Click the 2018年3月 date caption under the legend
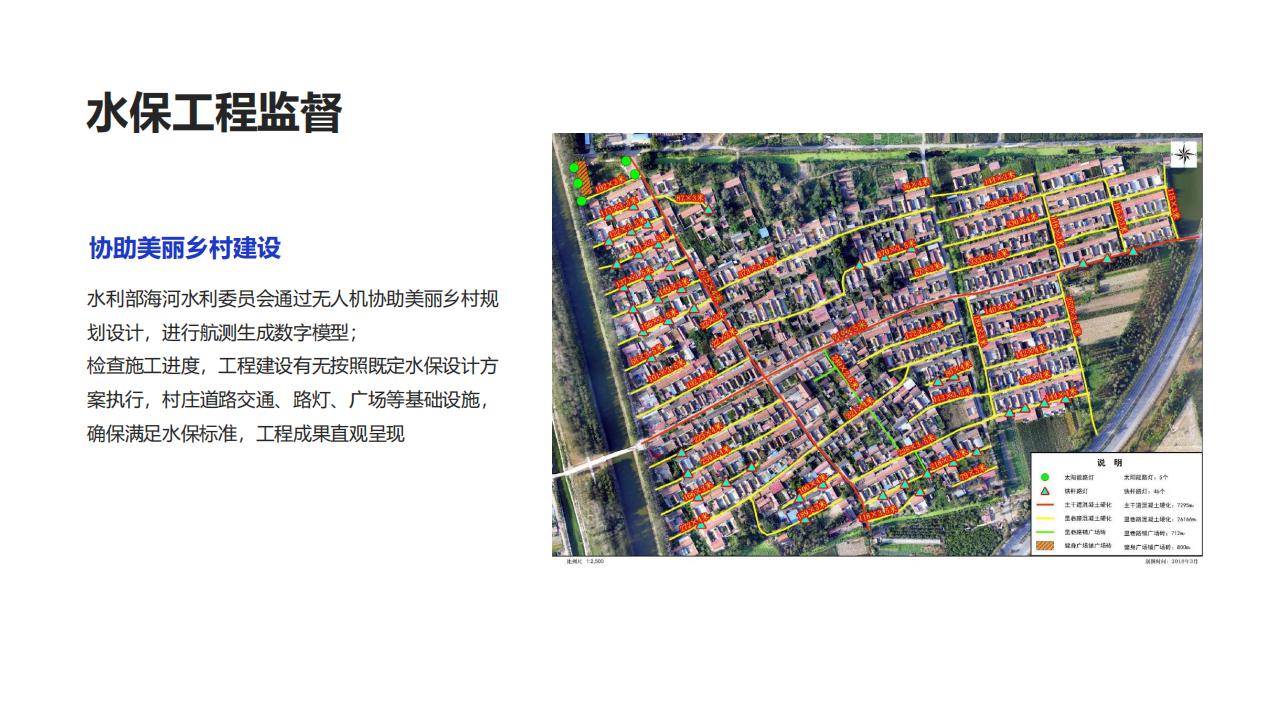The width and height of the screenshot is (1280, 720). [1171, 561]
